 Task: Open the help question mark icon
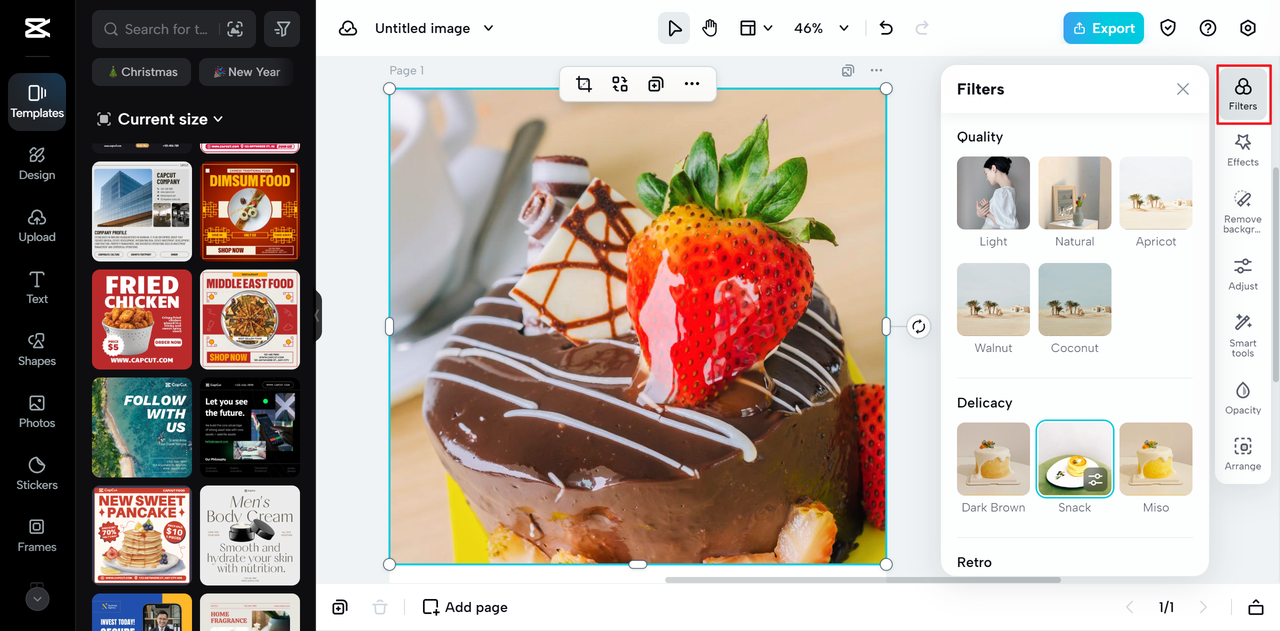[x=1208, y=28]
